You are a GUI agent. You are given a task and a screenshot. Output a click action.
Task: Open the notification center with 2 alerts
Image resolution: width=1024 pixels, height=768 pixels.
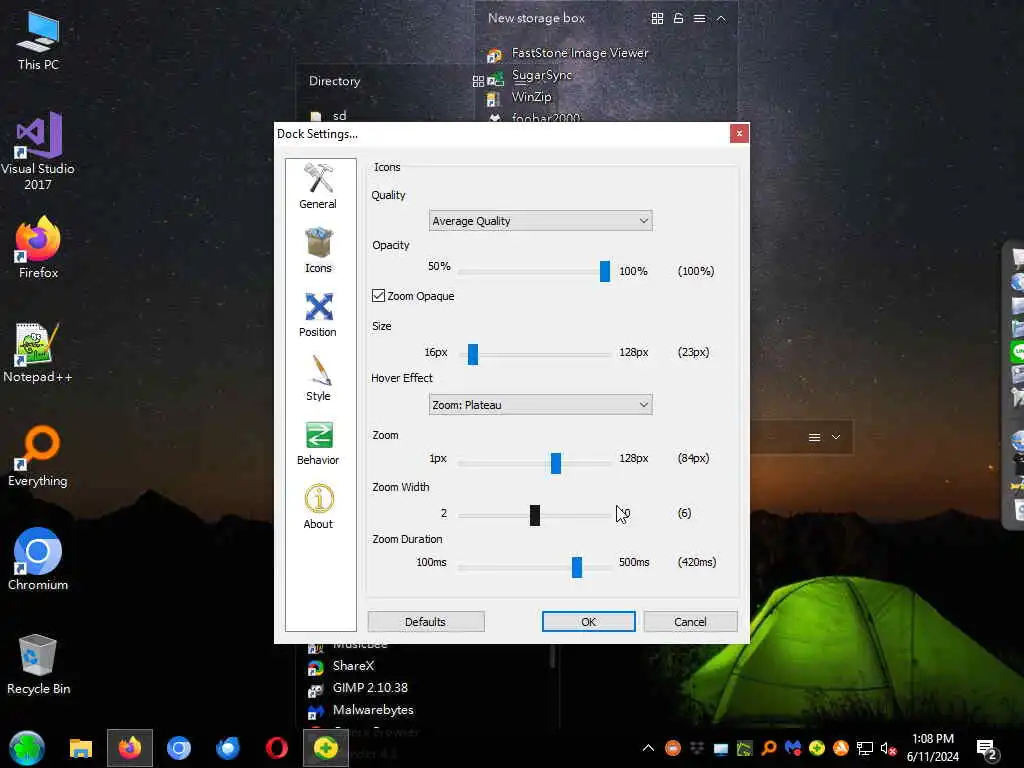(986, 749)
